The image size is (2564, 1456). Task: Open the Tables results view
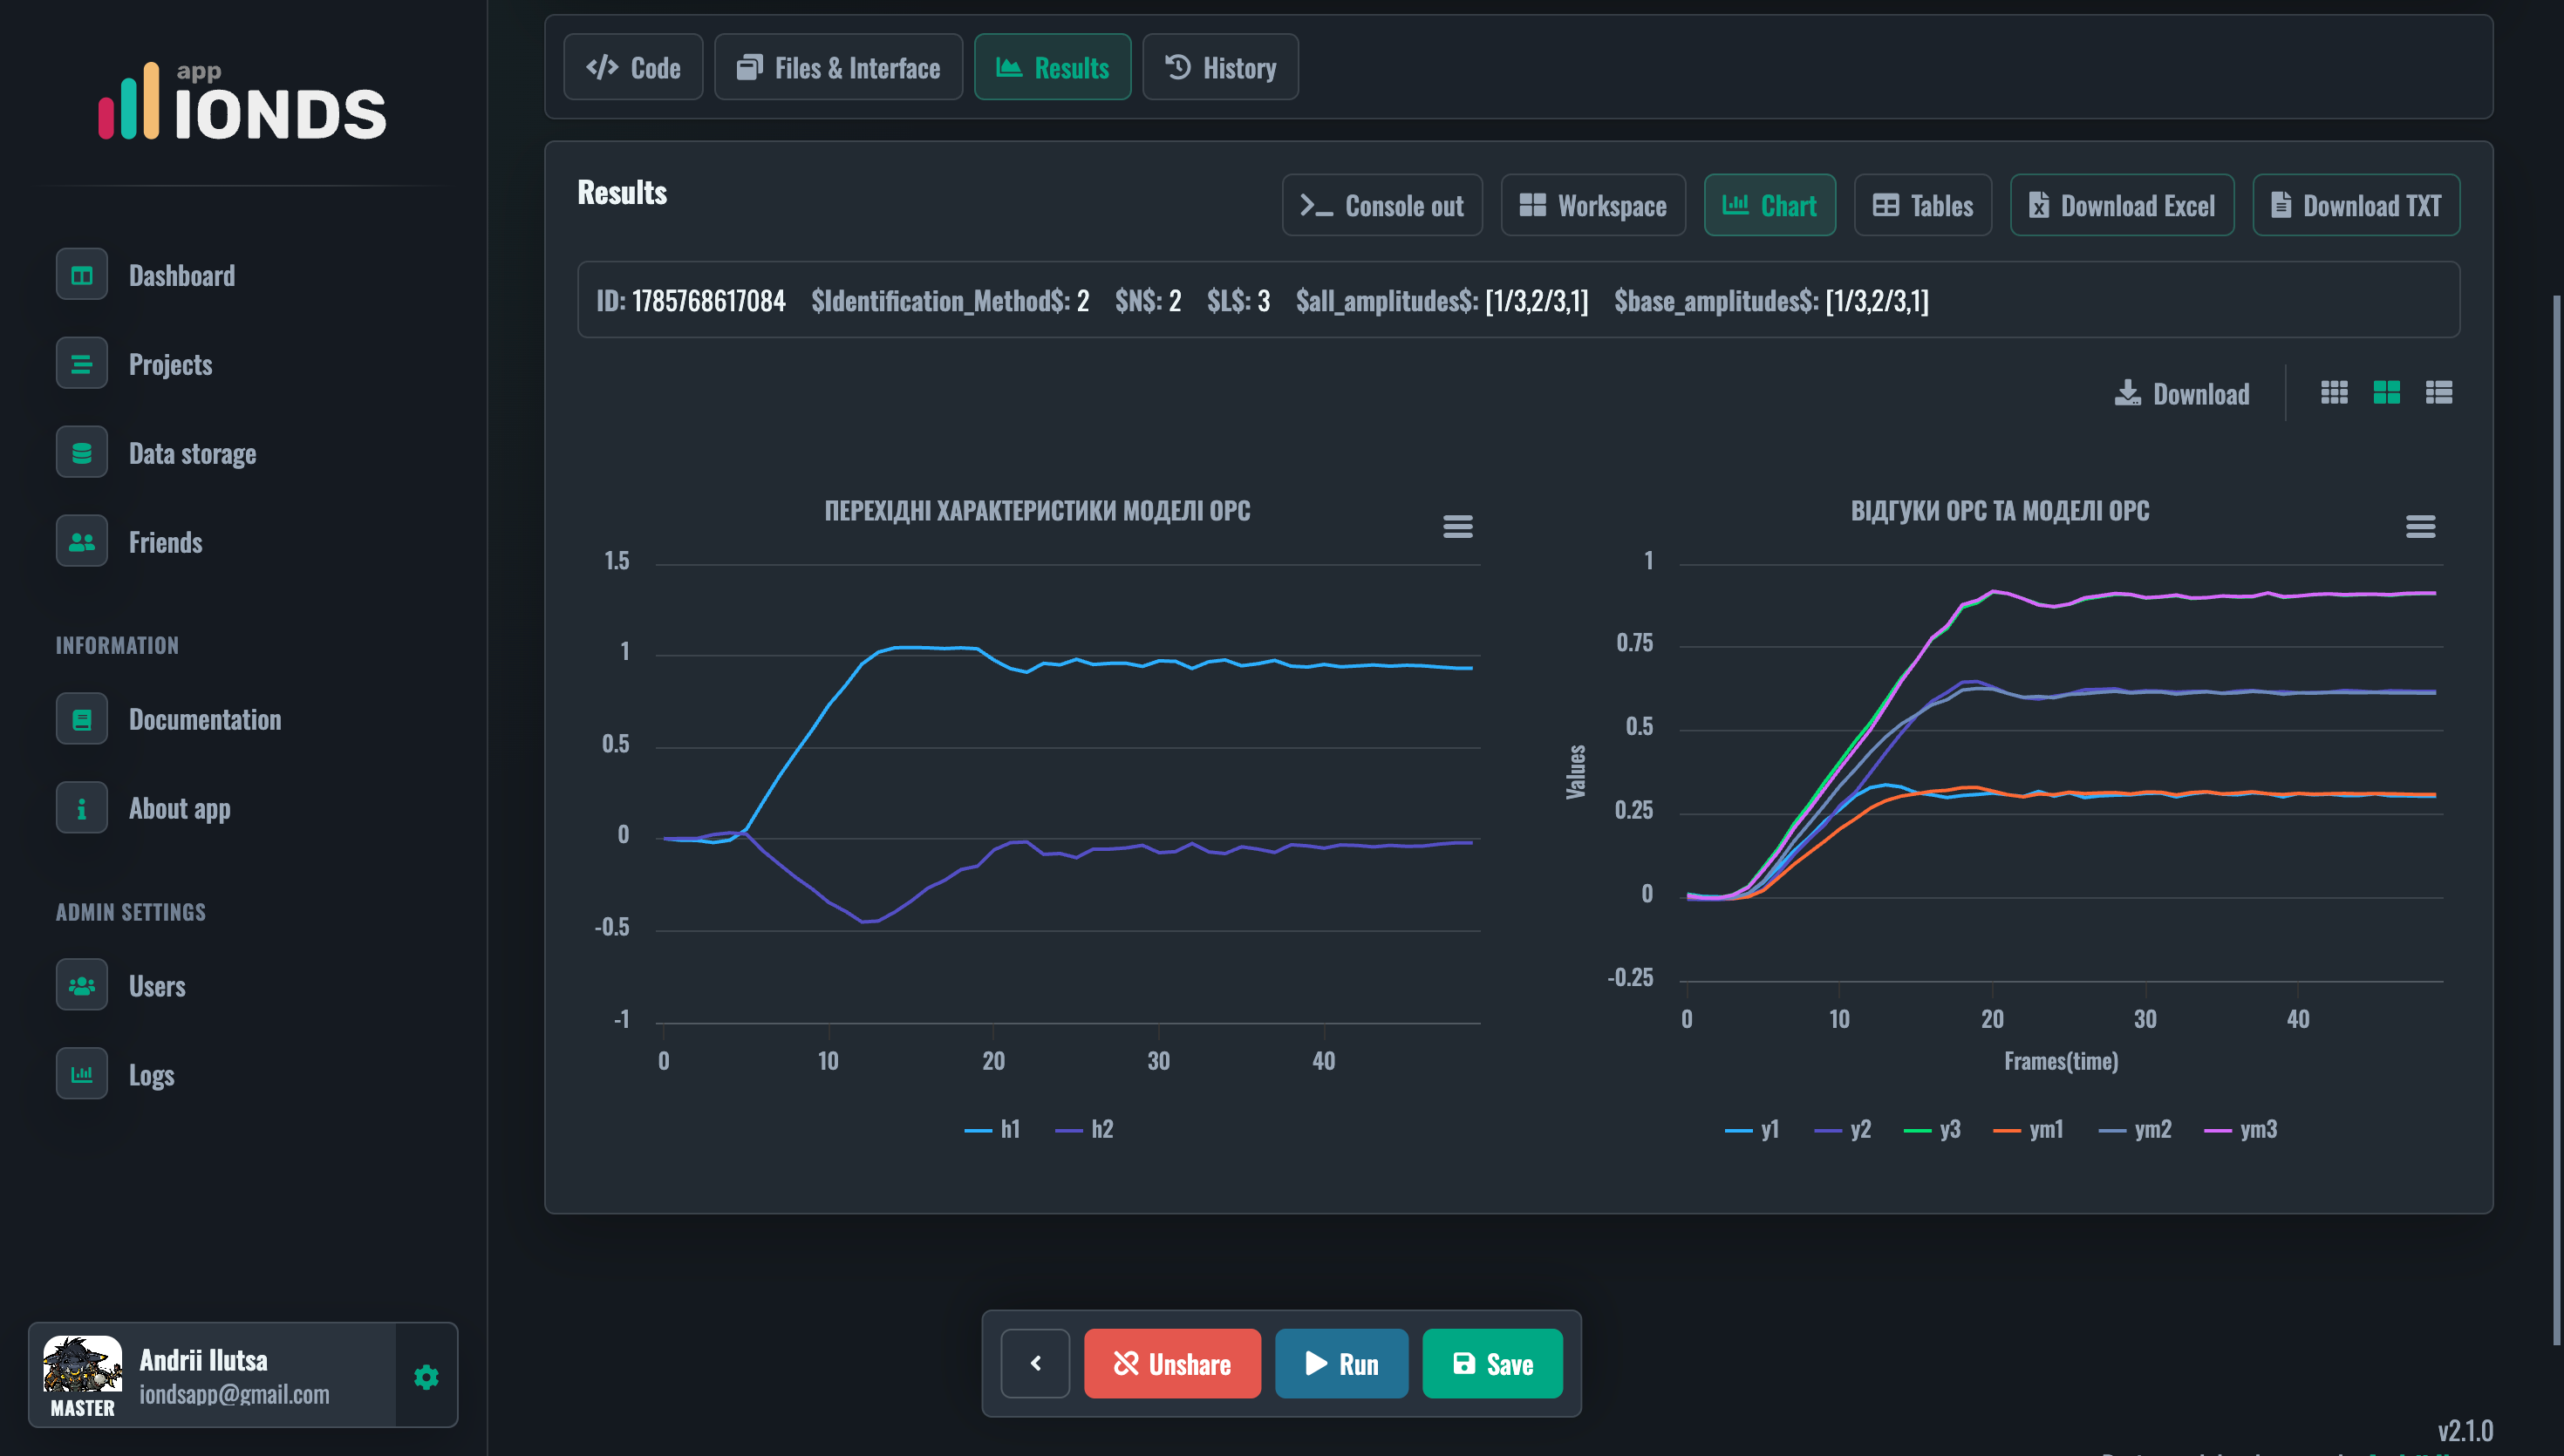point(1922,205)
